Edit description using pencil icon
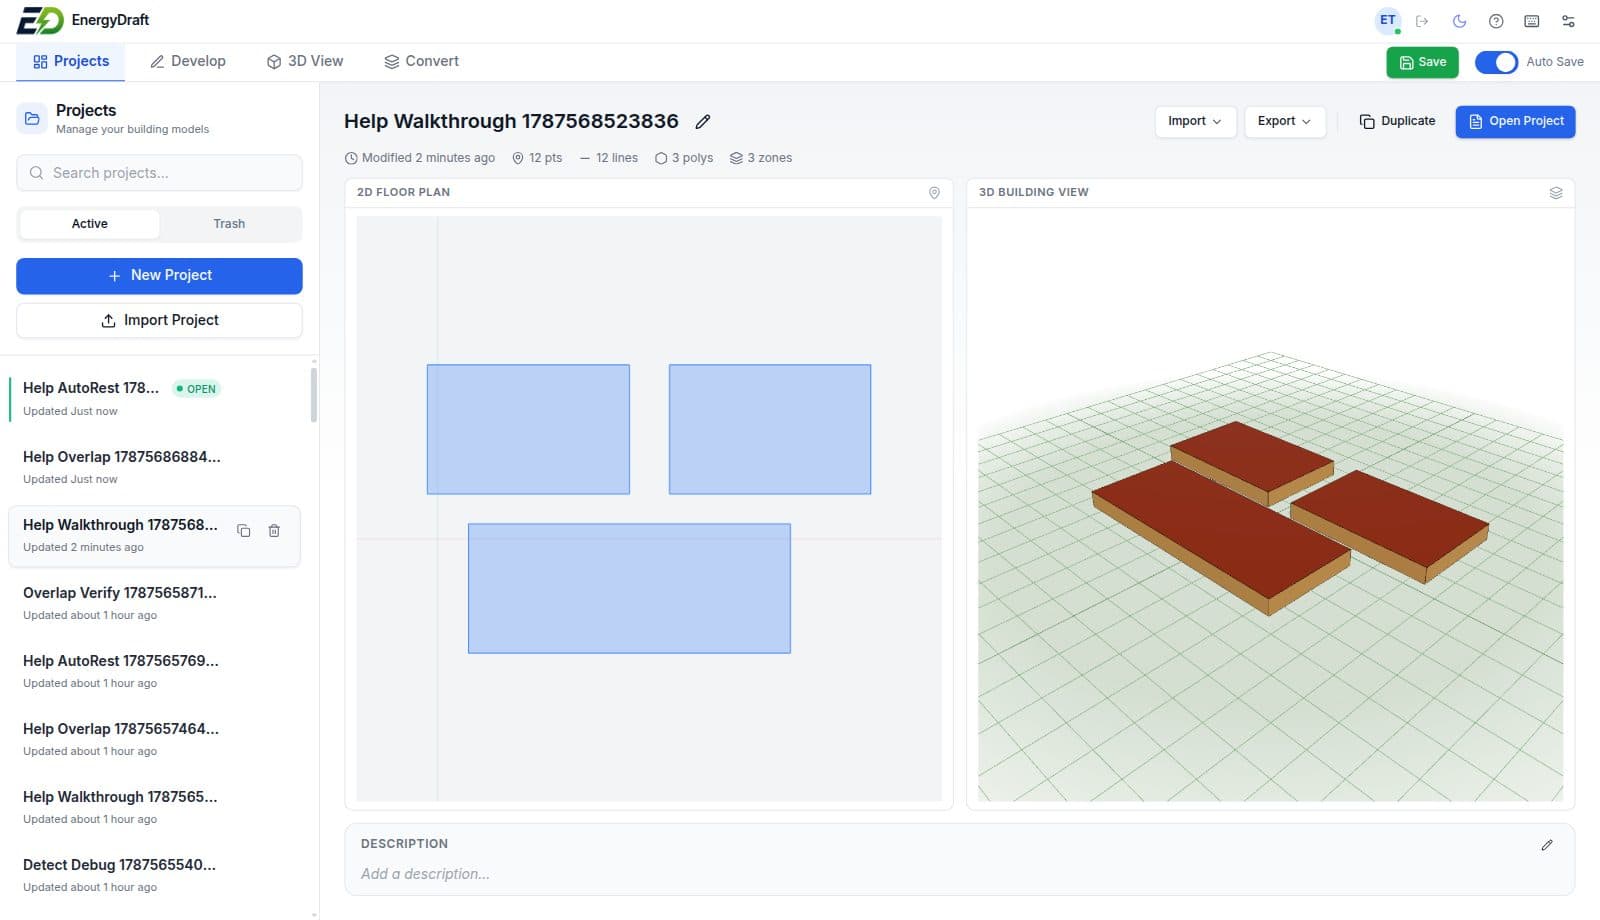The height and width of the screenshot is (920, 1600). [x=1547, y=845]
